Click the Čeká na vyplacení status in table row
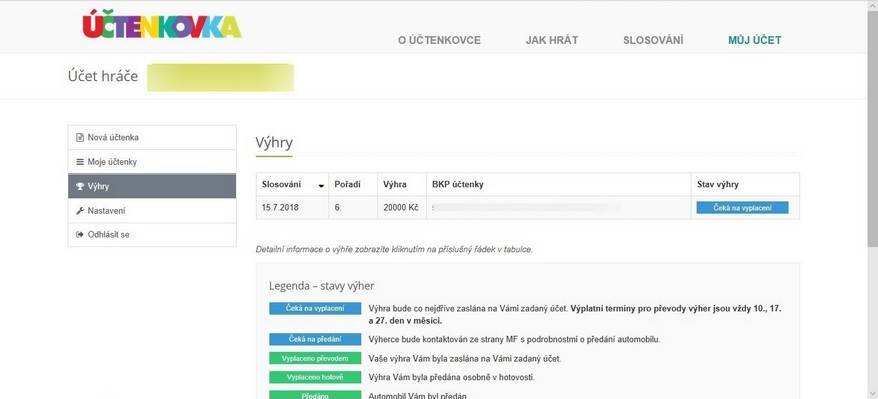 [742, 208]
